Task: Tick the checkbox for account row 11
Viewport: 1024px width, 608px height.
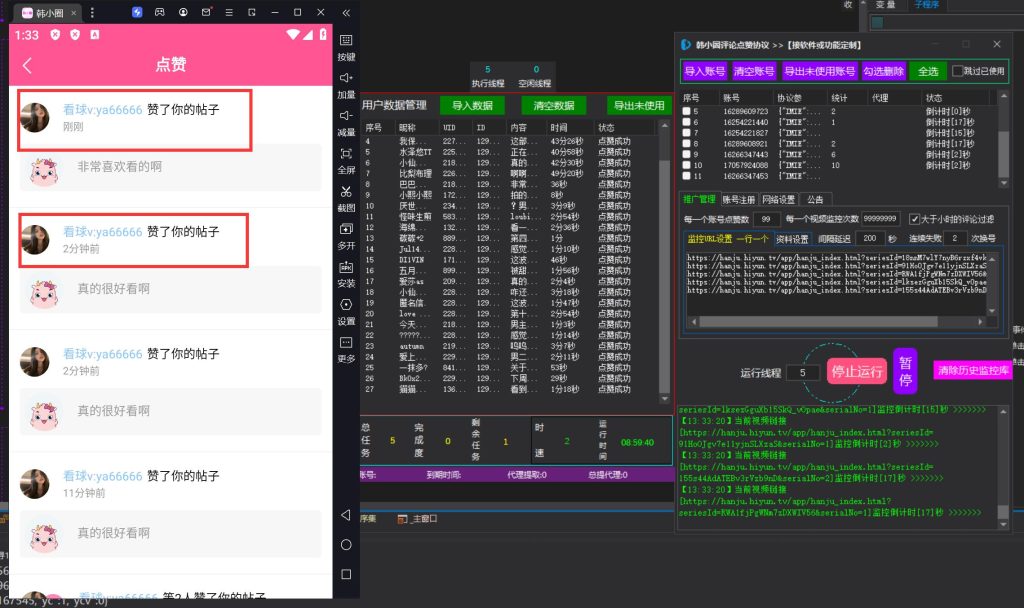Action: tap(686, 176)
